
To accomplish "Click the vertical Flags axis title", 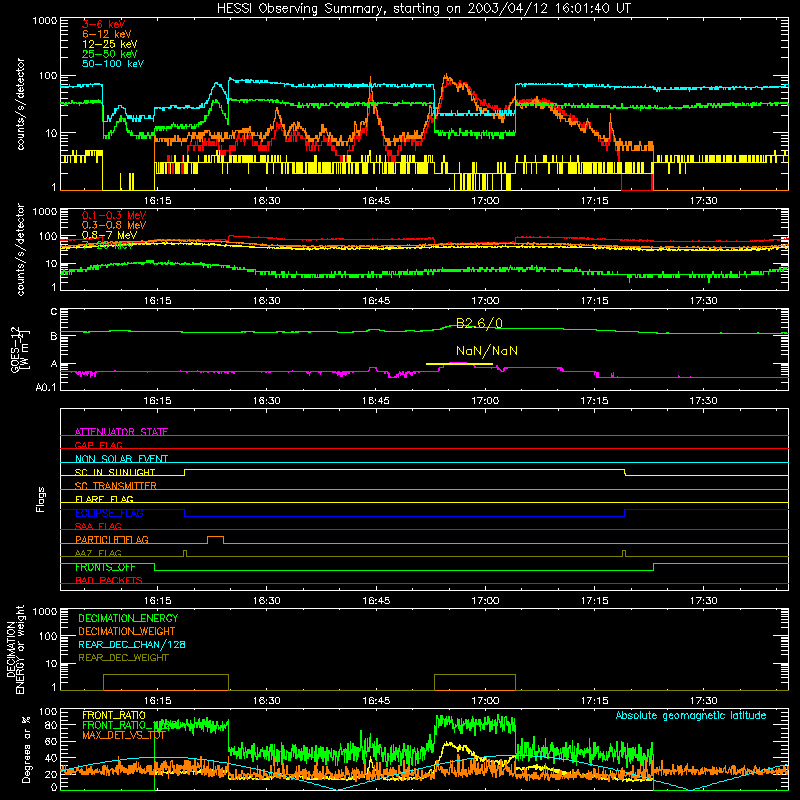I will click(x=40, y=499).
